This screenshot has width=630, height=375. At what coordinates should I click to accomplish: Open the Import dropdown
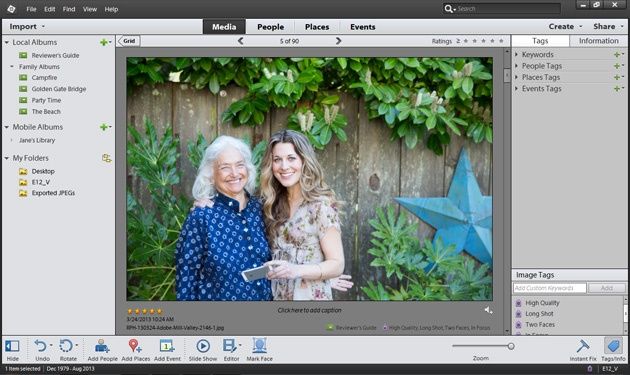click(27, 27)
